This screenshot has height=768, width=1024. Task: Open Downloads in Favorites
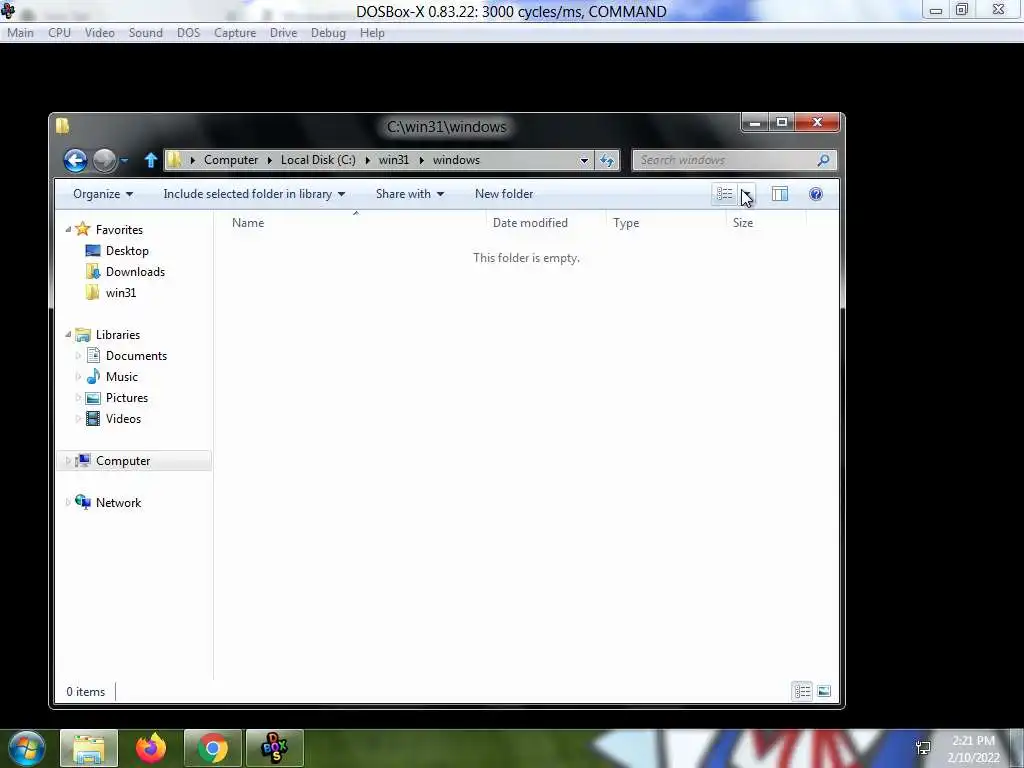(135, 272)
